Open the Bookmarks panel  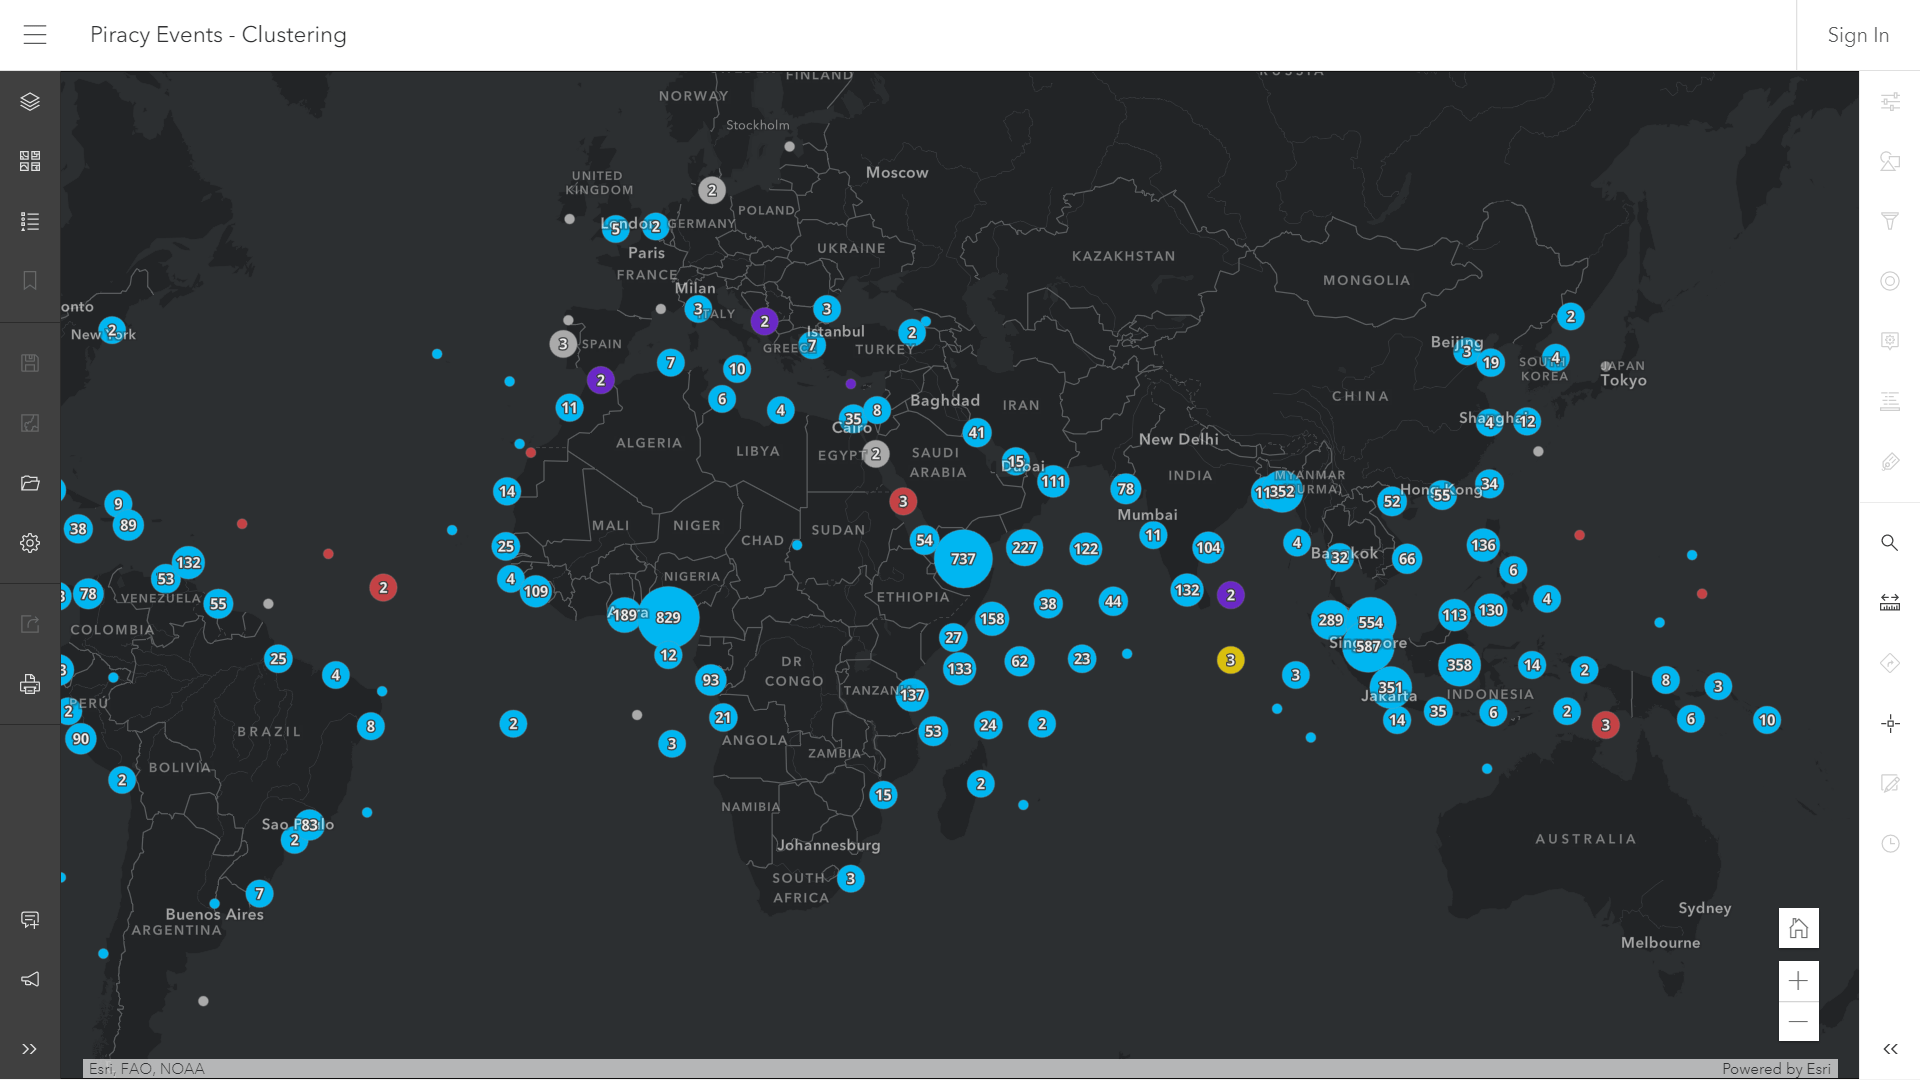tap(29, 281)
